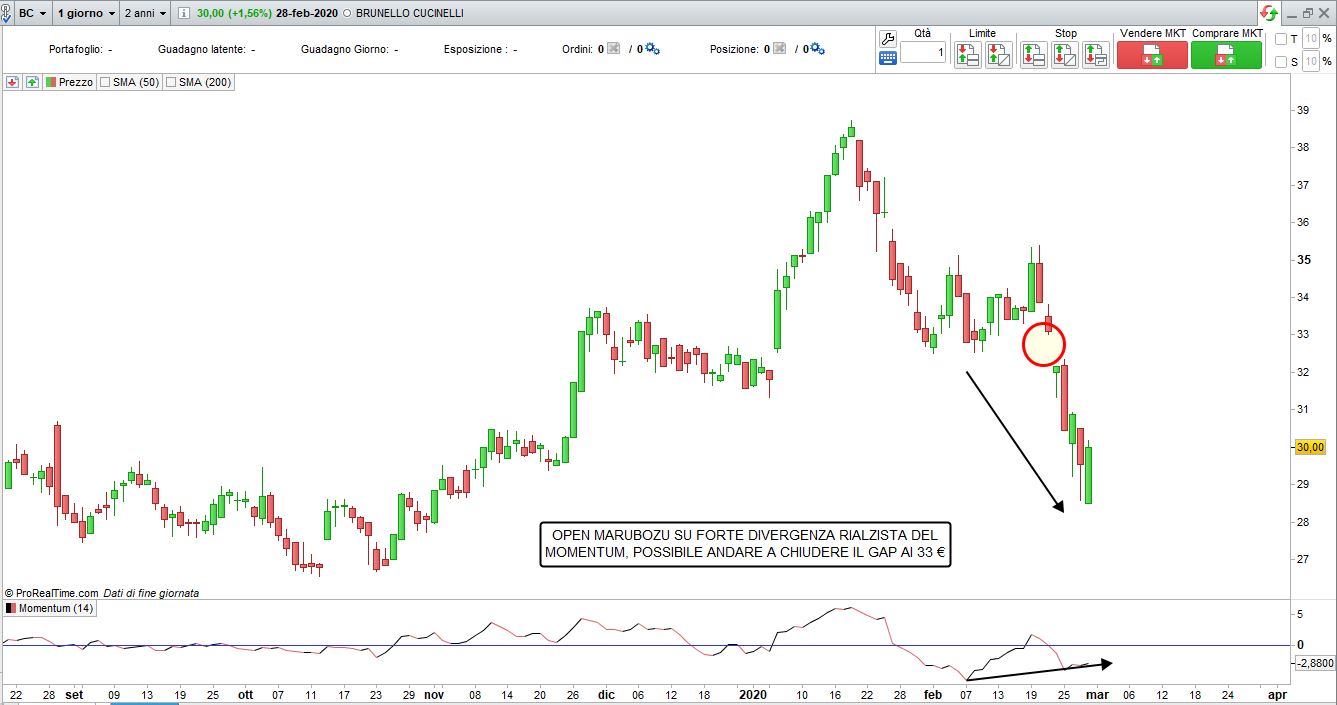Focus the Qtà quantity input field
The width and height of the screenshot is (1337, 705).
922,53
